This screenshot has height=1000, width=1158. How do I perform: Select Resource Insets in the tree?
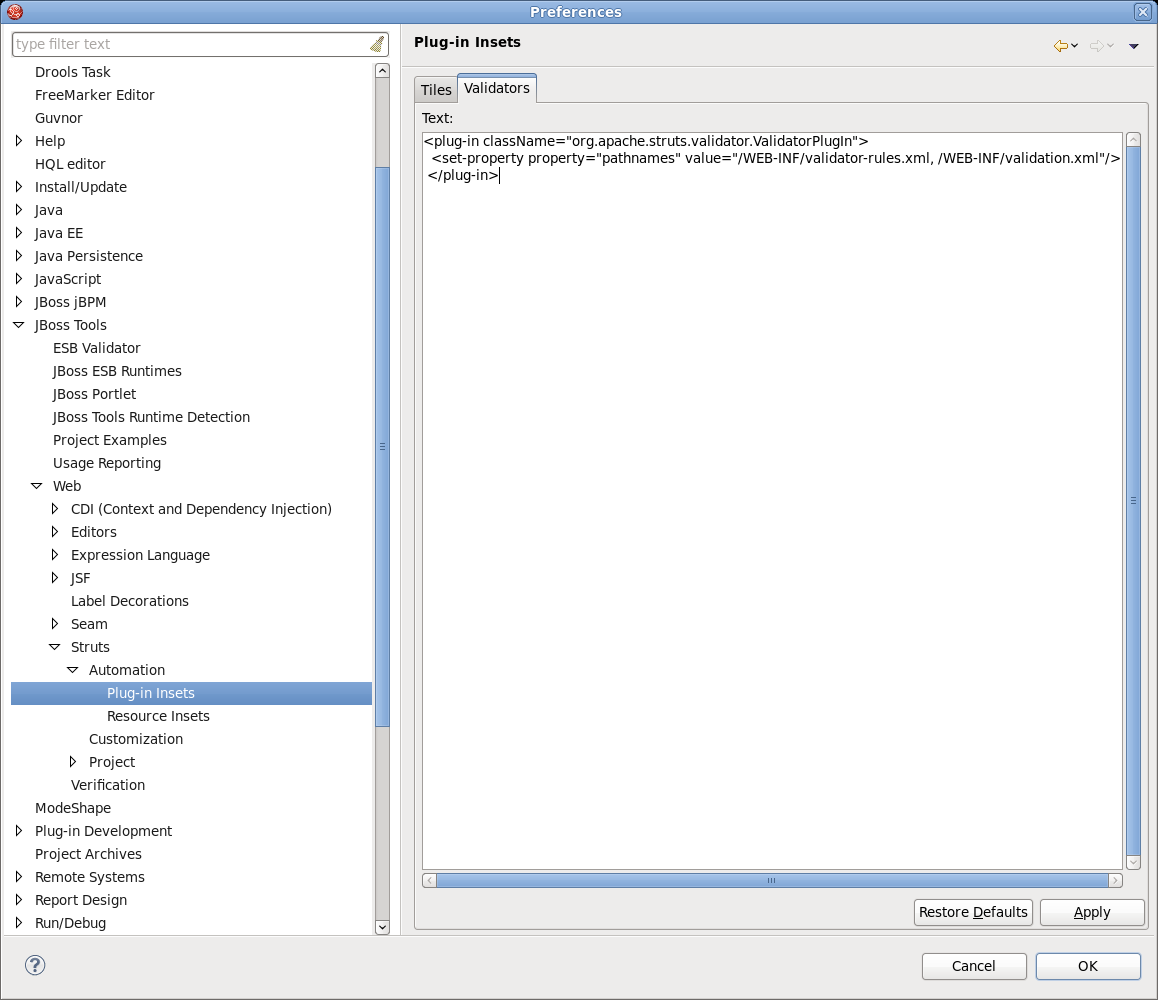pos(158,716)
